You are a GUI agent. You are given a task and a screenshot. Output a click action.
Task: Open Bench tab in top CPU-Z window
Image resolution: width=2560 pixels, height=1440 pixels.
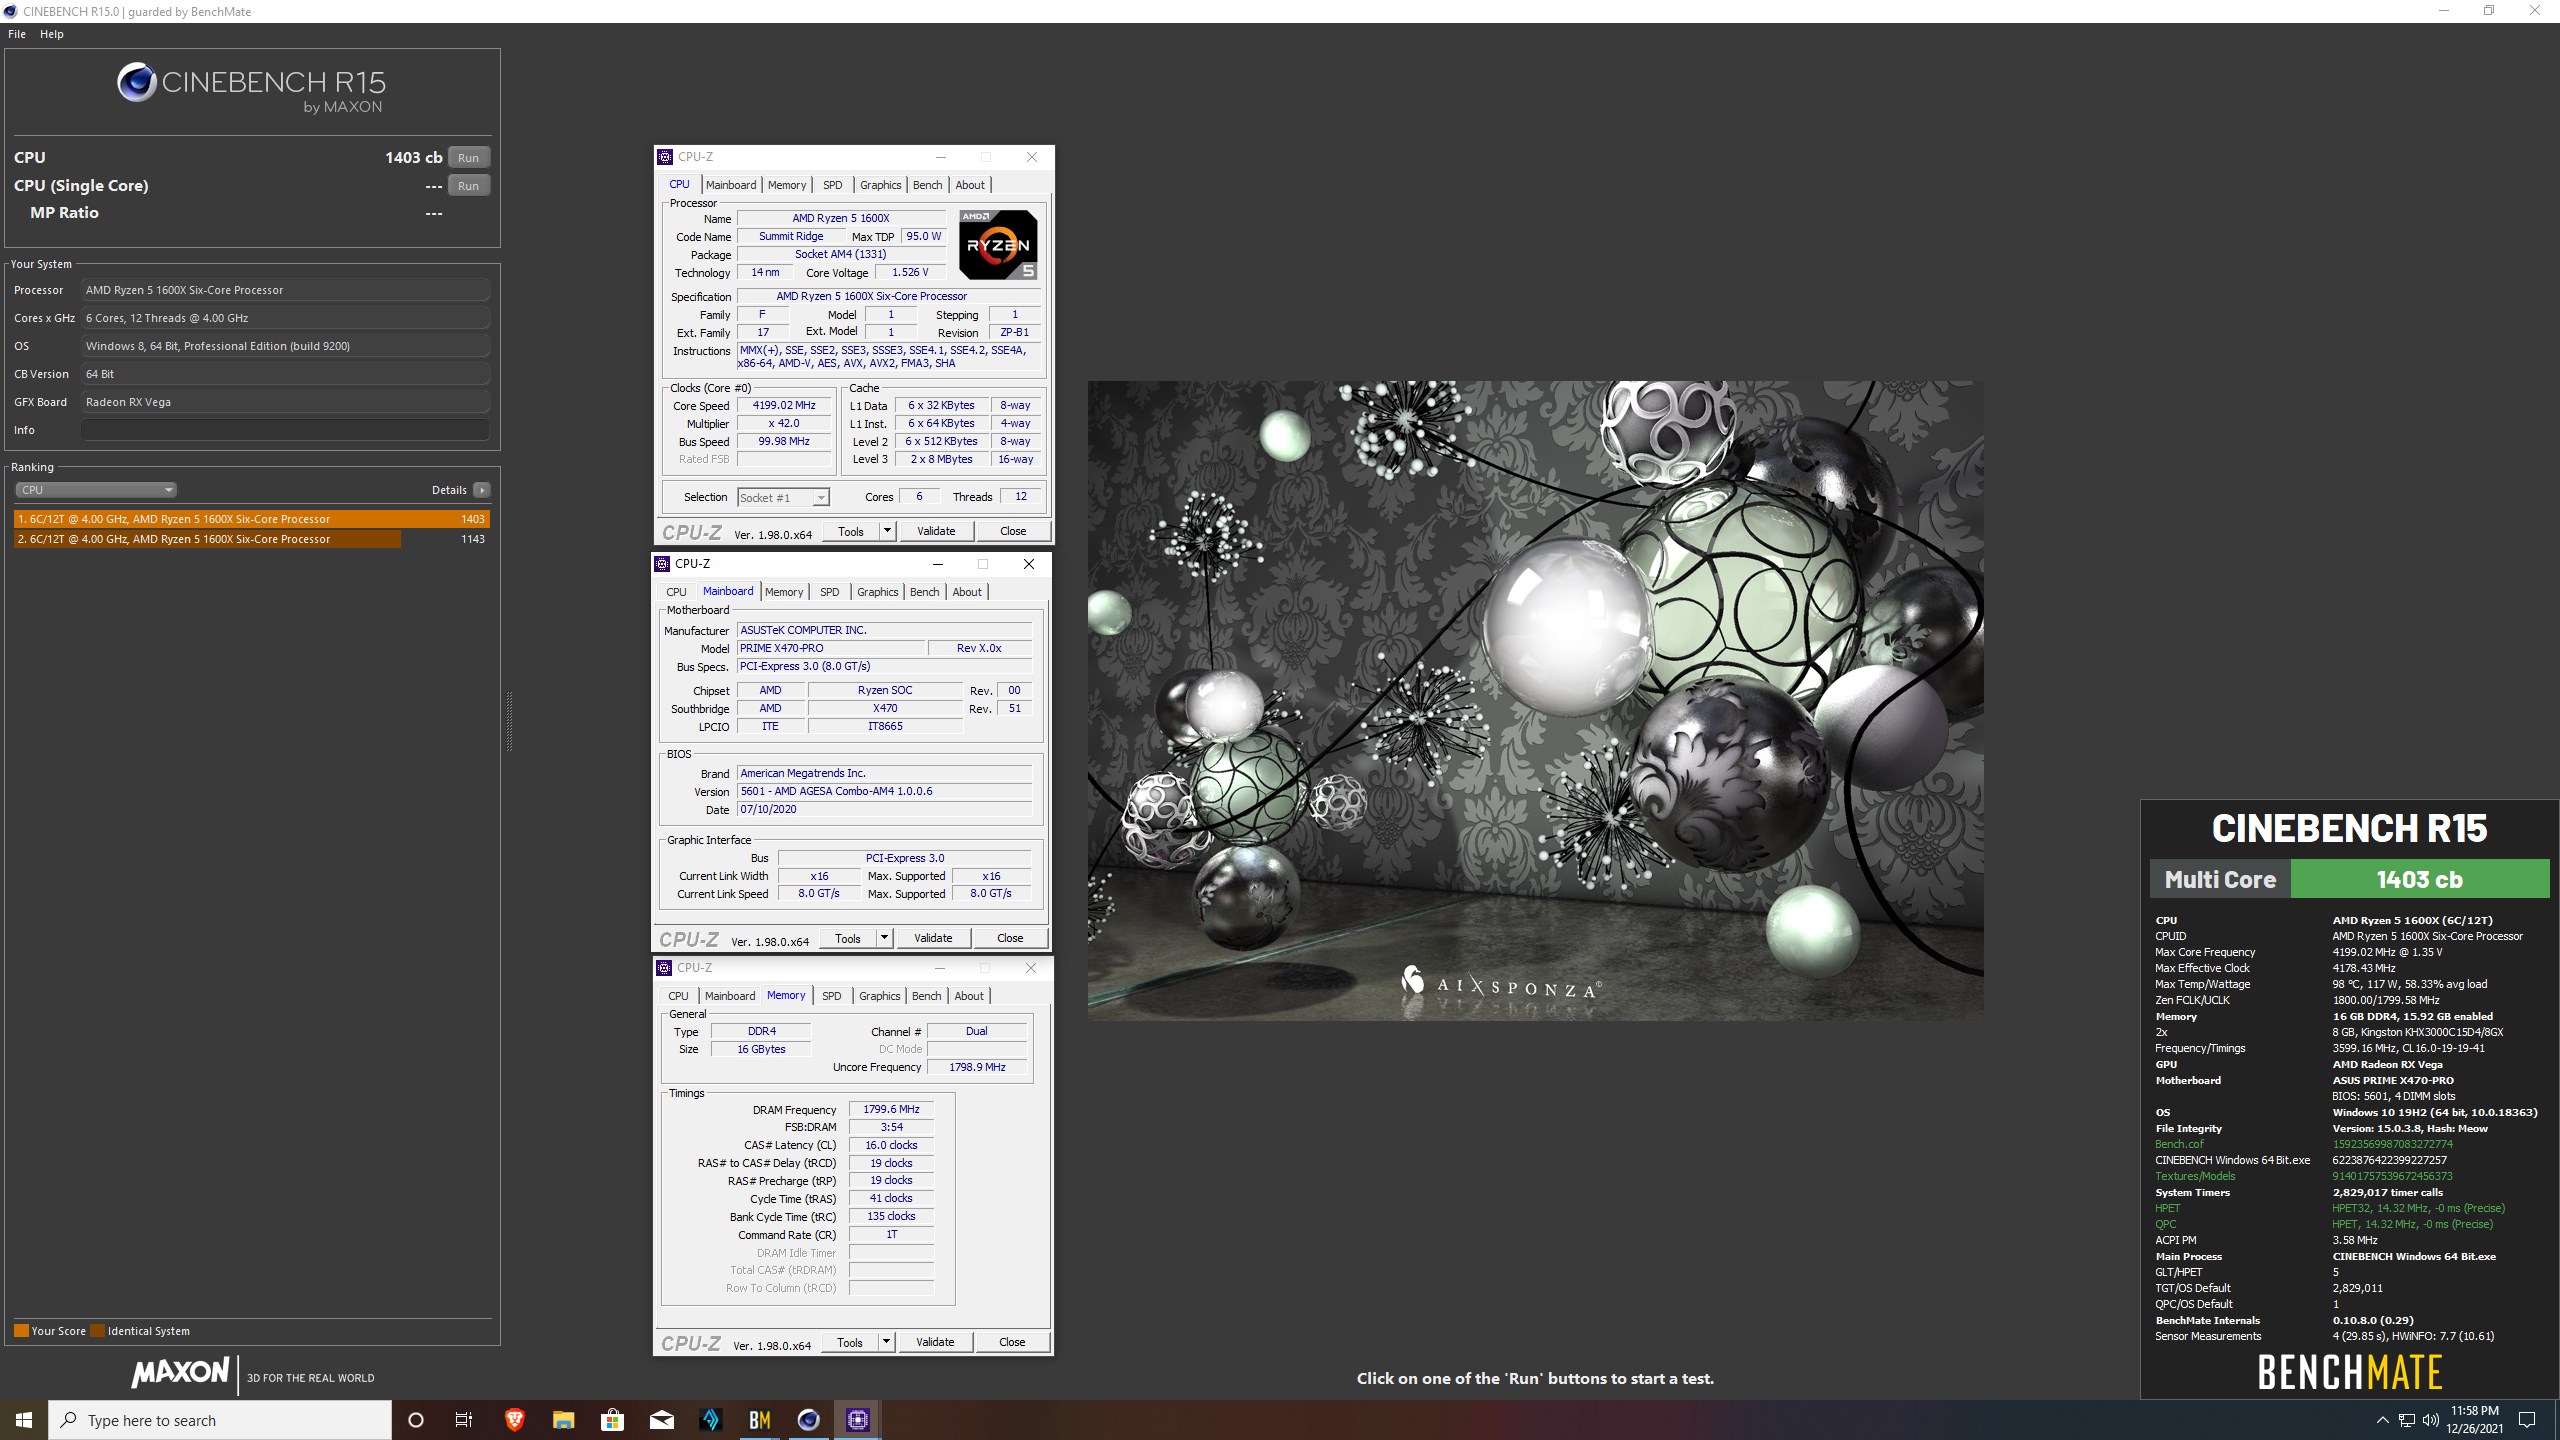[x=927, y=185]
